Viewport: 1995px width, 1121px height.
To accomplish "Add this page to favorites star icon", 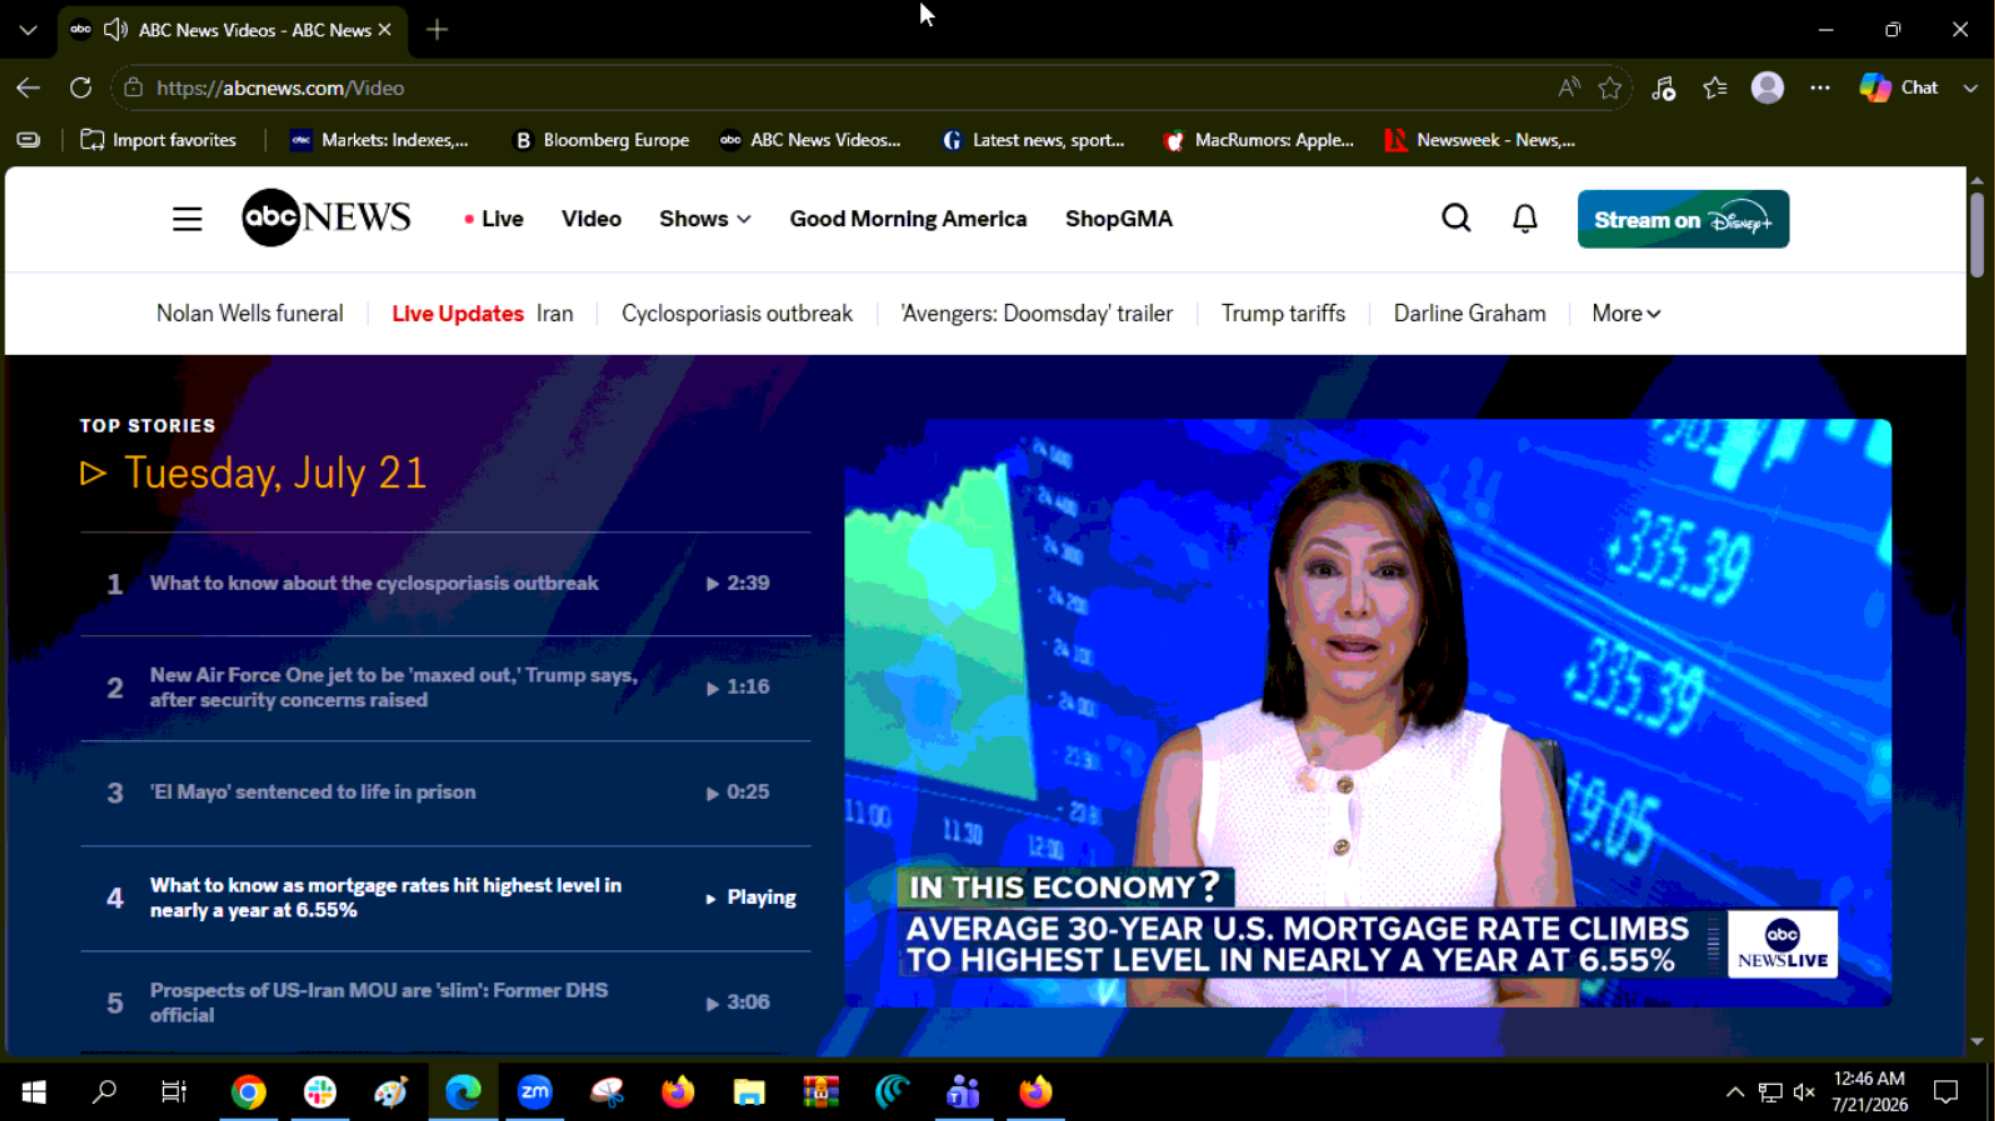I will 1610,88.
